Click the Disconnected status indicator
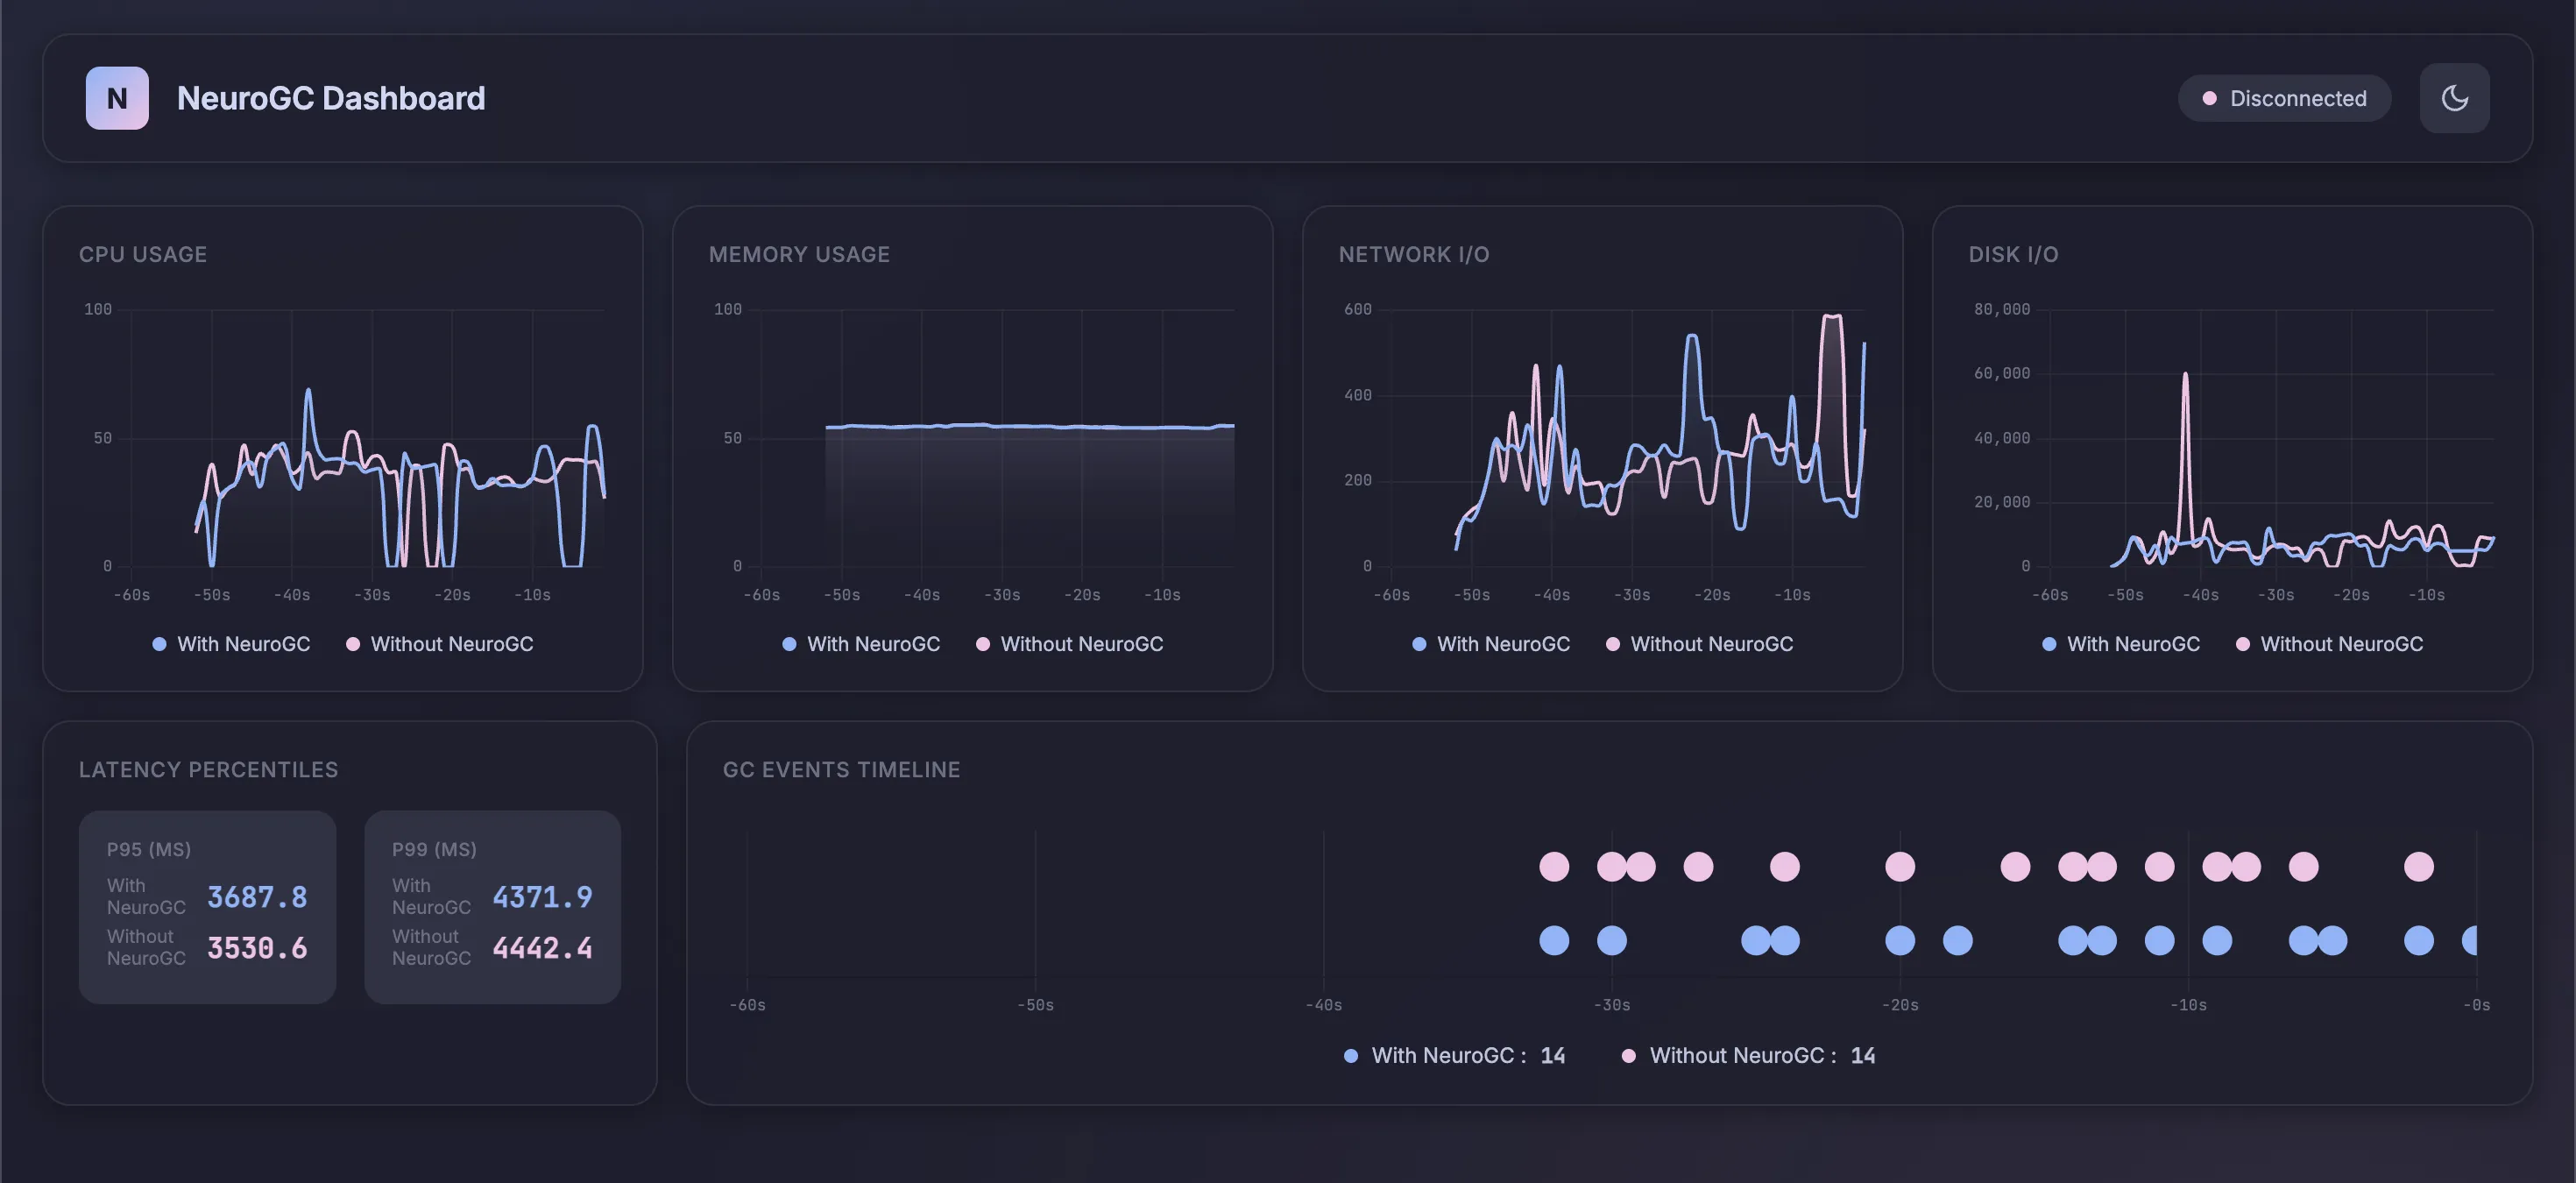Viewport: 2576px width, 1183px height. [2284, 98]
